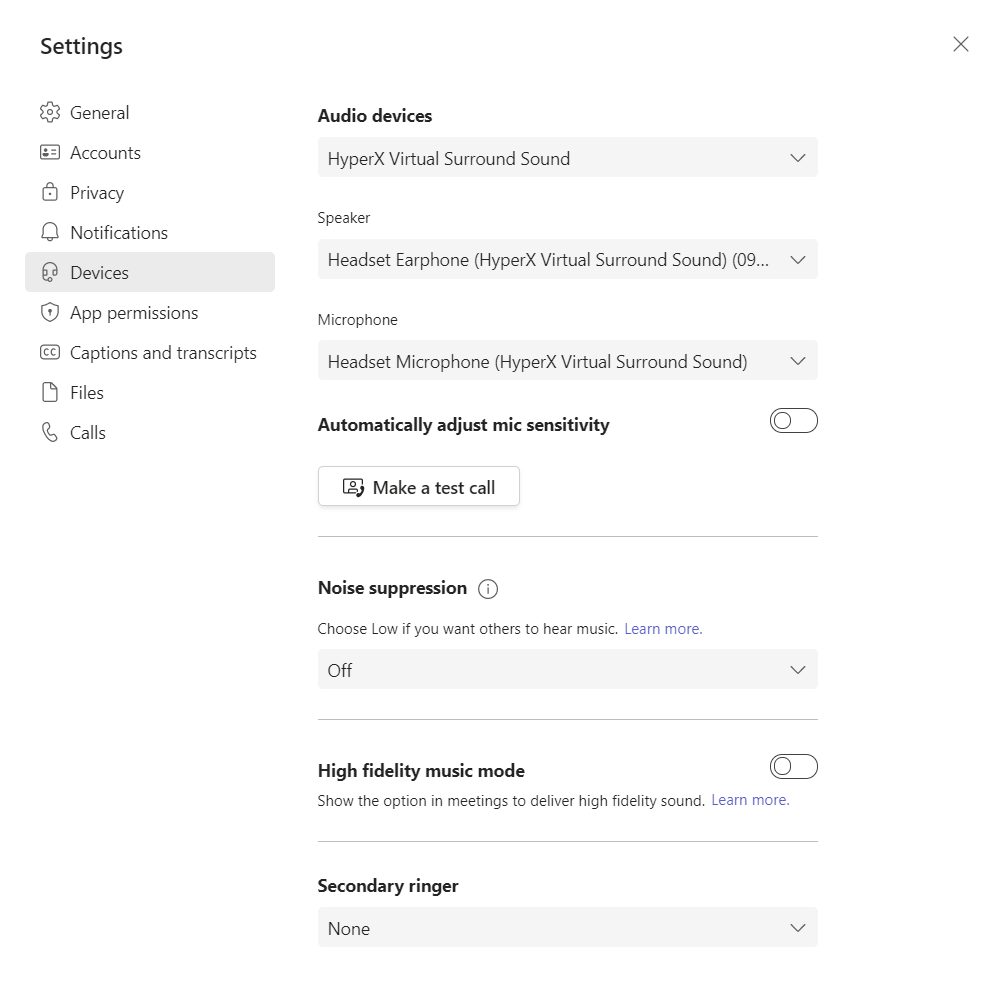This screenshot has width=991, height=985.
Task: Click the App permissions shield icon
Action: 50,313
